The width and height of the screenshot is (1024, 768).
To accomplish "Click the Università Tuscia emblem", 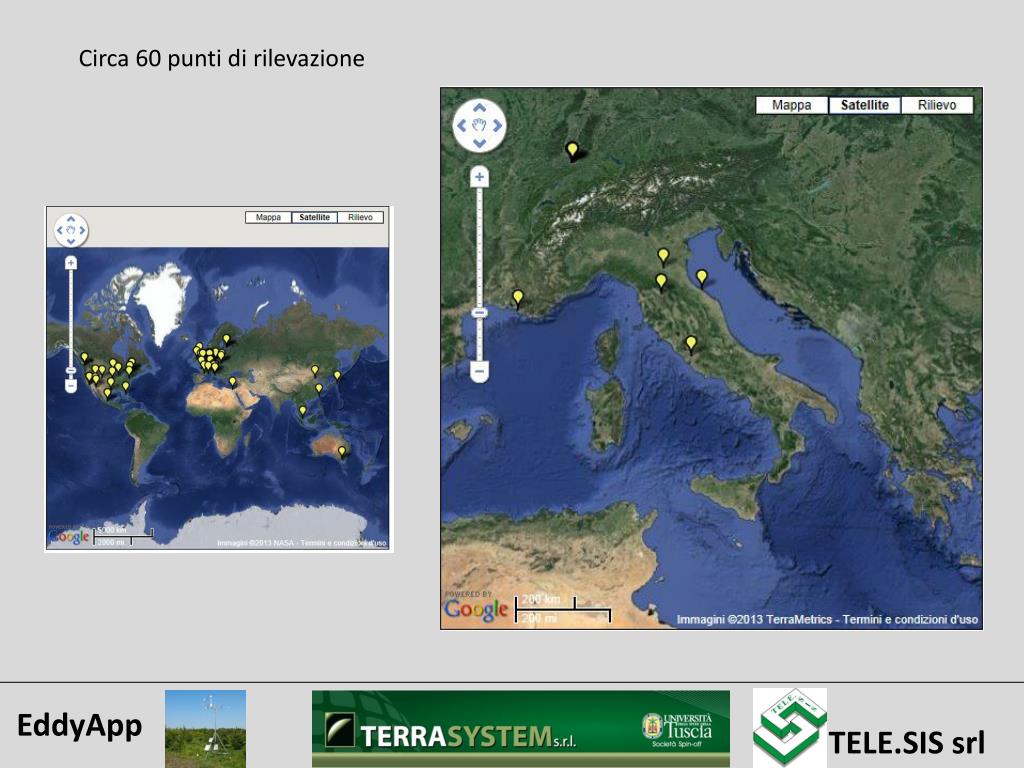I will pyautogui.click(x=652, y=726).
